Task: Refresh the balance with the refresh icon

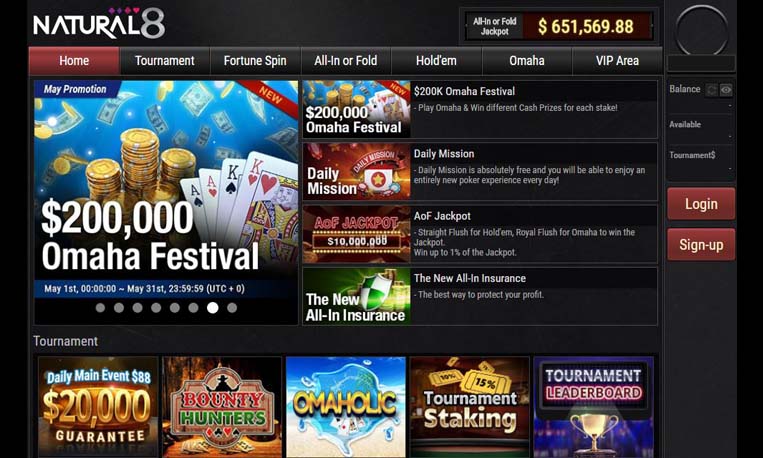Action: [712, 90]
